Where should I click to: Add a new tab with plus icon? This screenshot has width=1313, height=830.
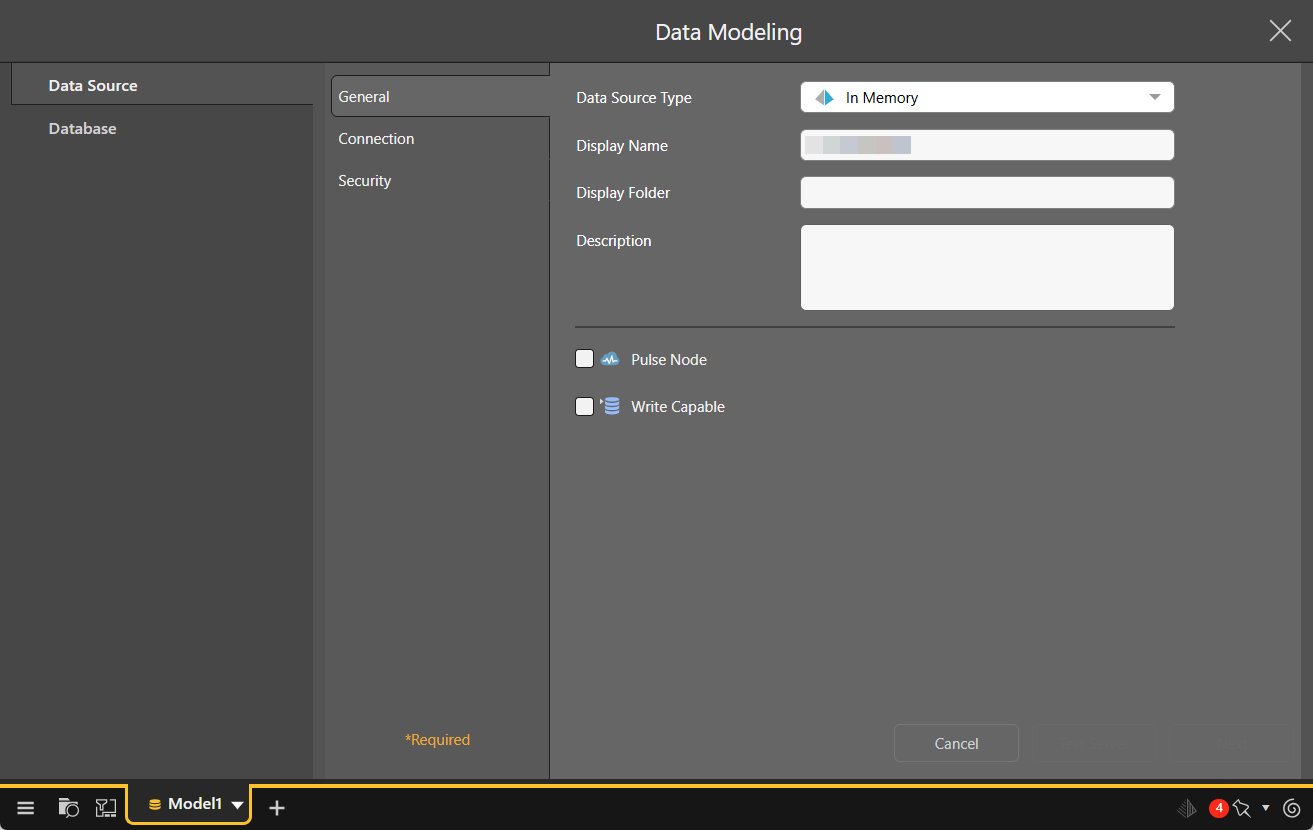[x=277, y=808]
